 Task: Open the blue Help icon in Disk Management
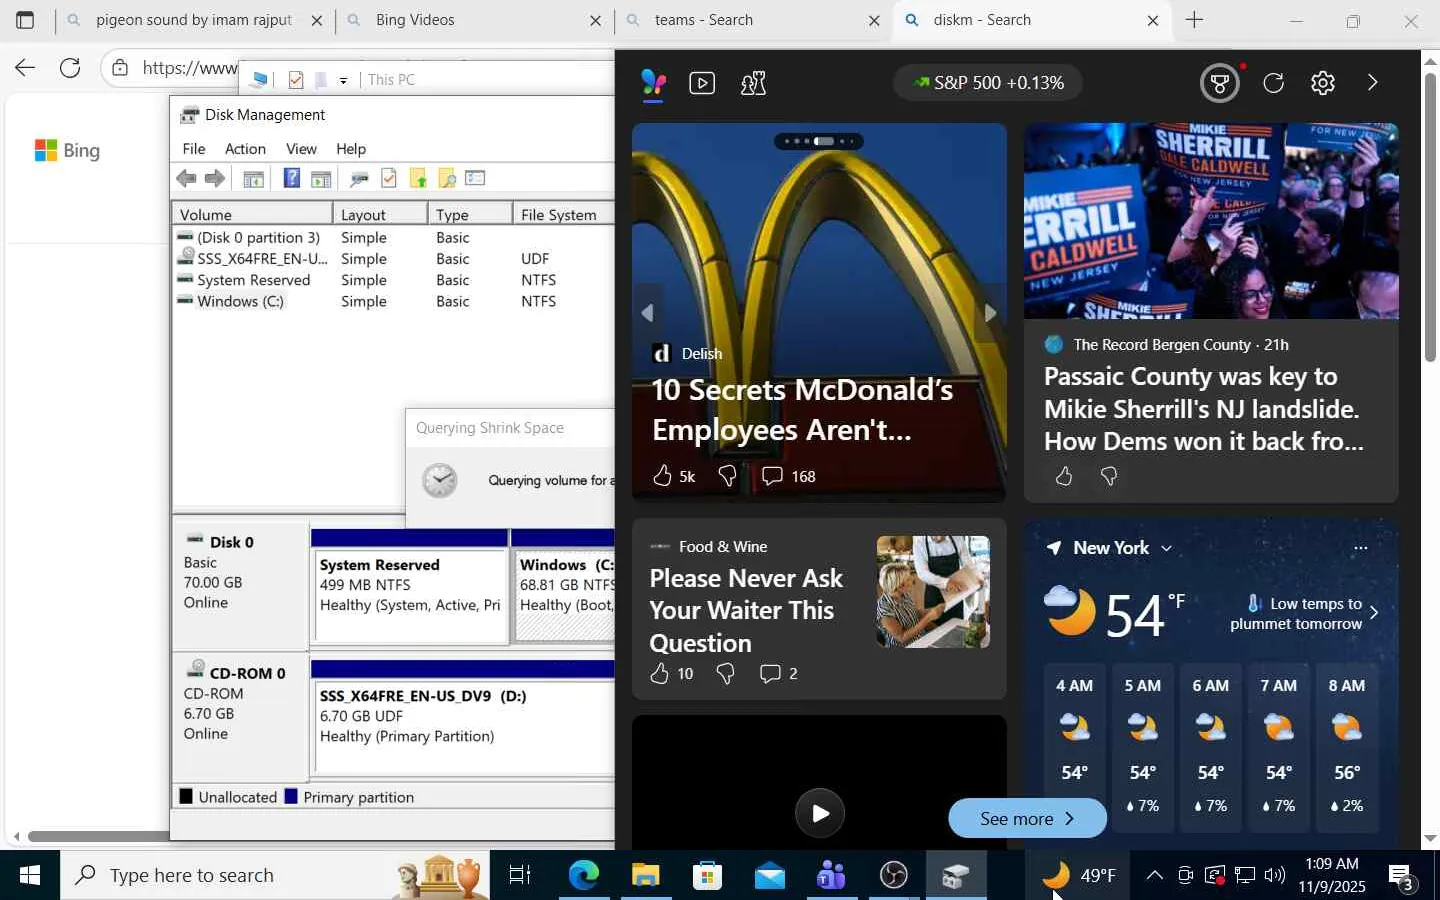[x=291, y=178]
